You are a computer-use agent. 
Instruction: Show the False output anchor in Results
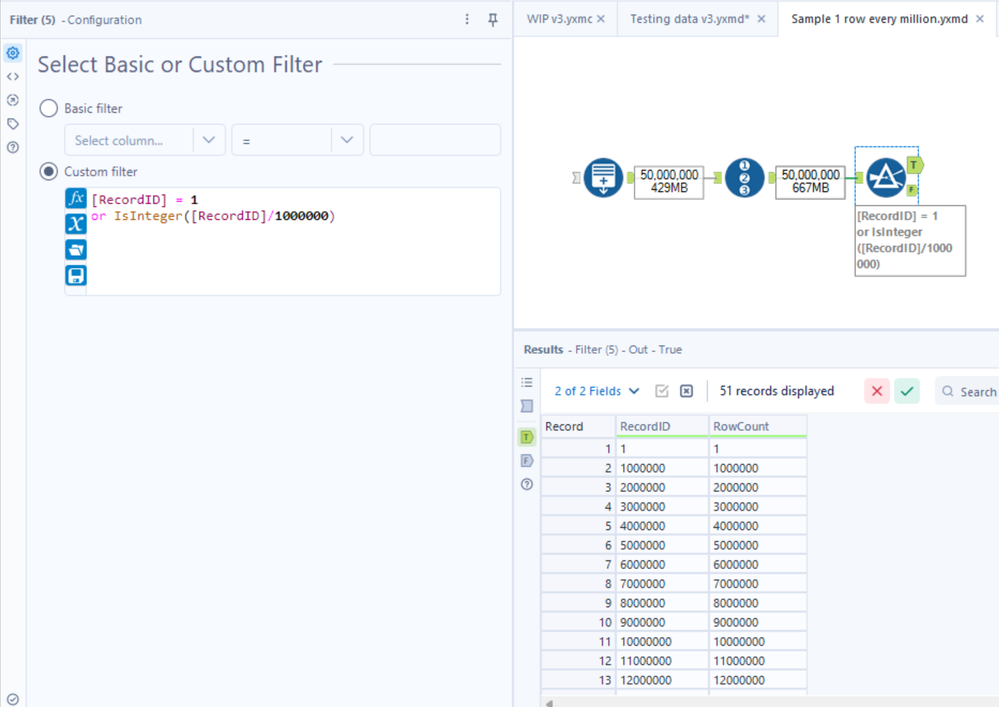(x=527, y=461)
